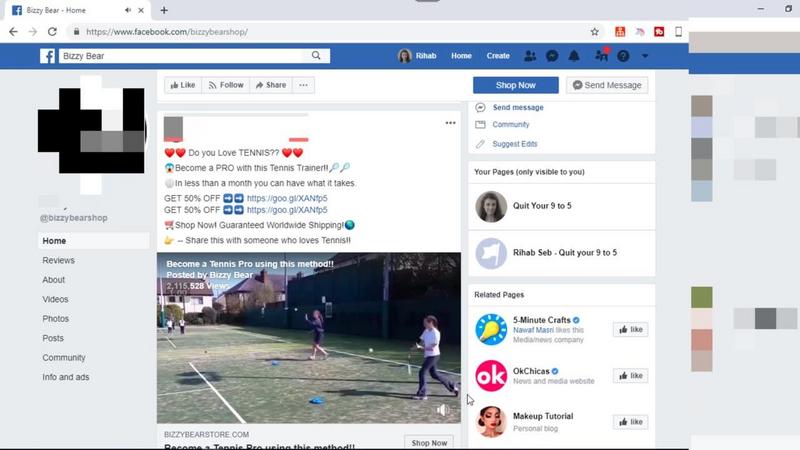Click Nawaf Masri name link

pos(533,330)
